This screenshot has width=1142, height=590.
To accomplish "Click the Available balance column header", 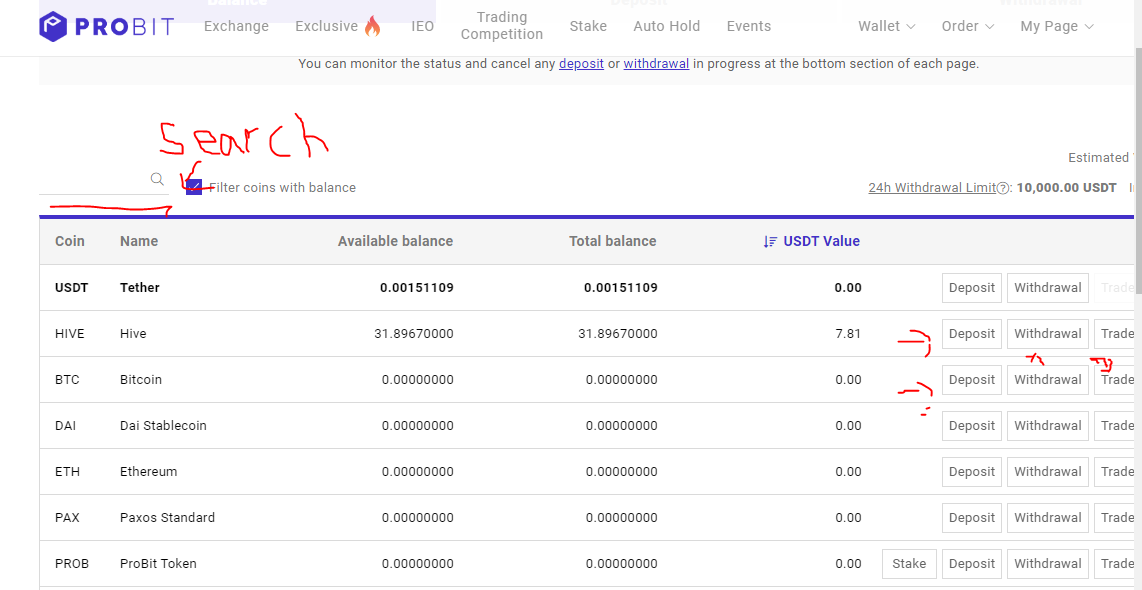I will [395, 241].
